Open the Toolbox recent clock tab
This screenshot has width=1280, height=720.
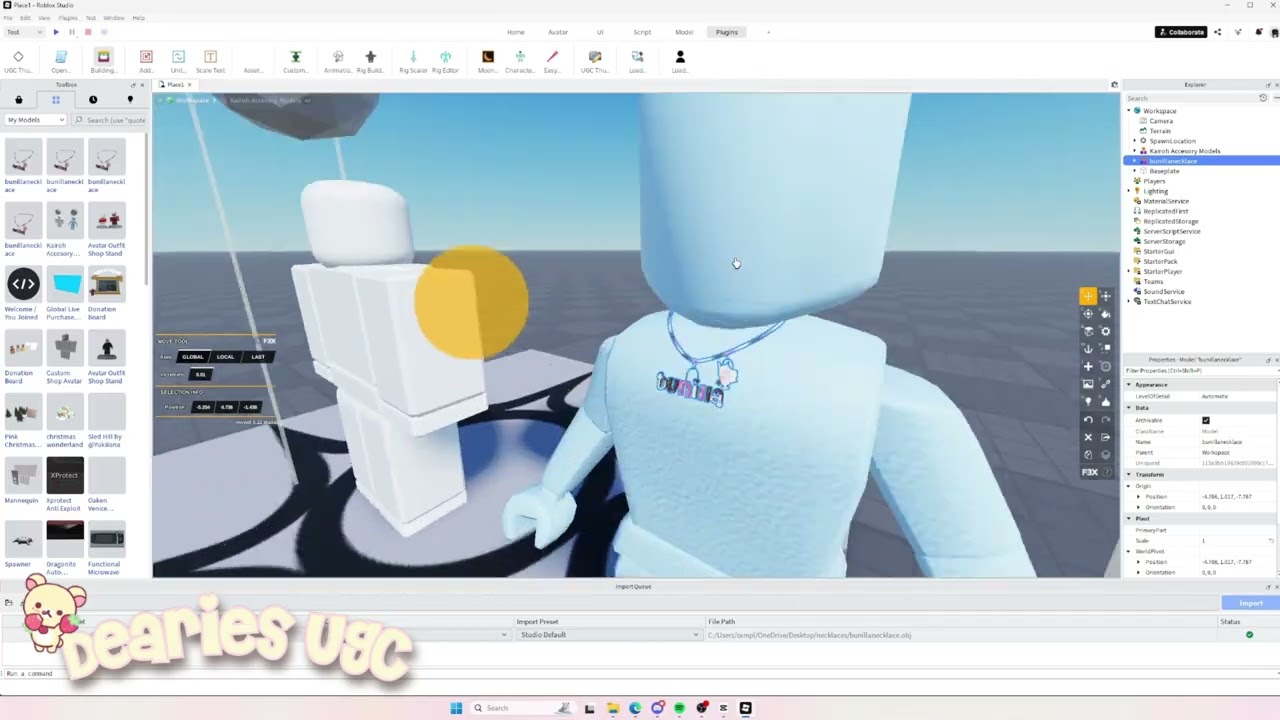[93, 100]
